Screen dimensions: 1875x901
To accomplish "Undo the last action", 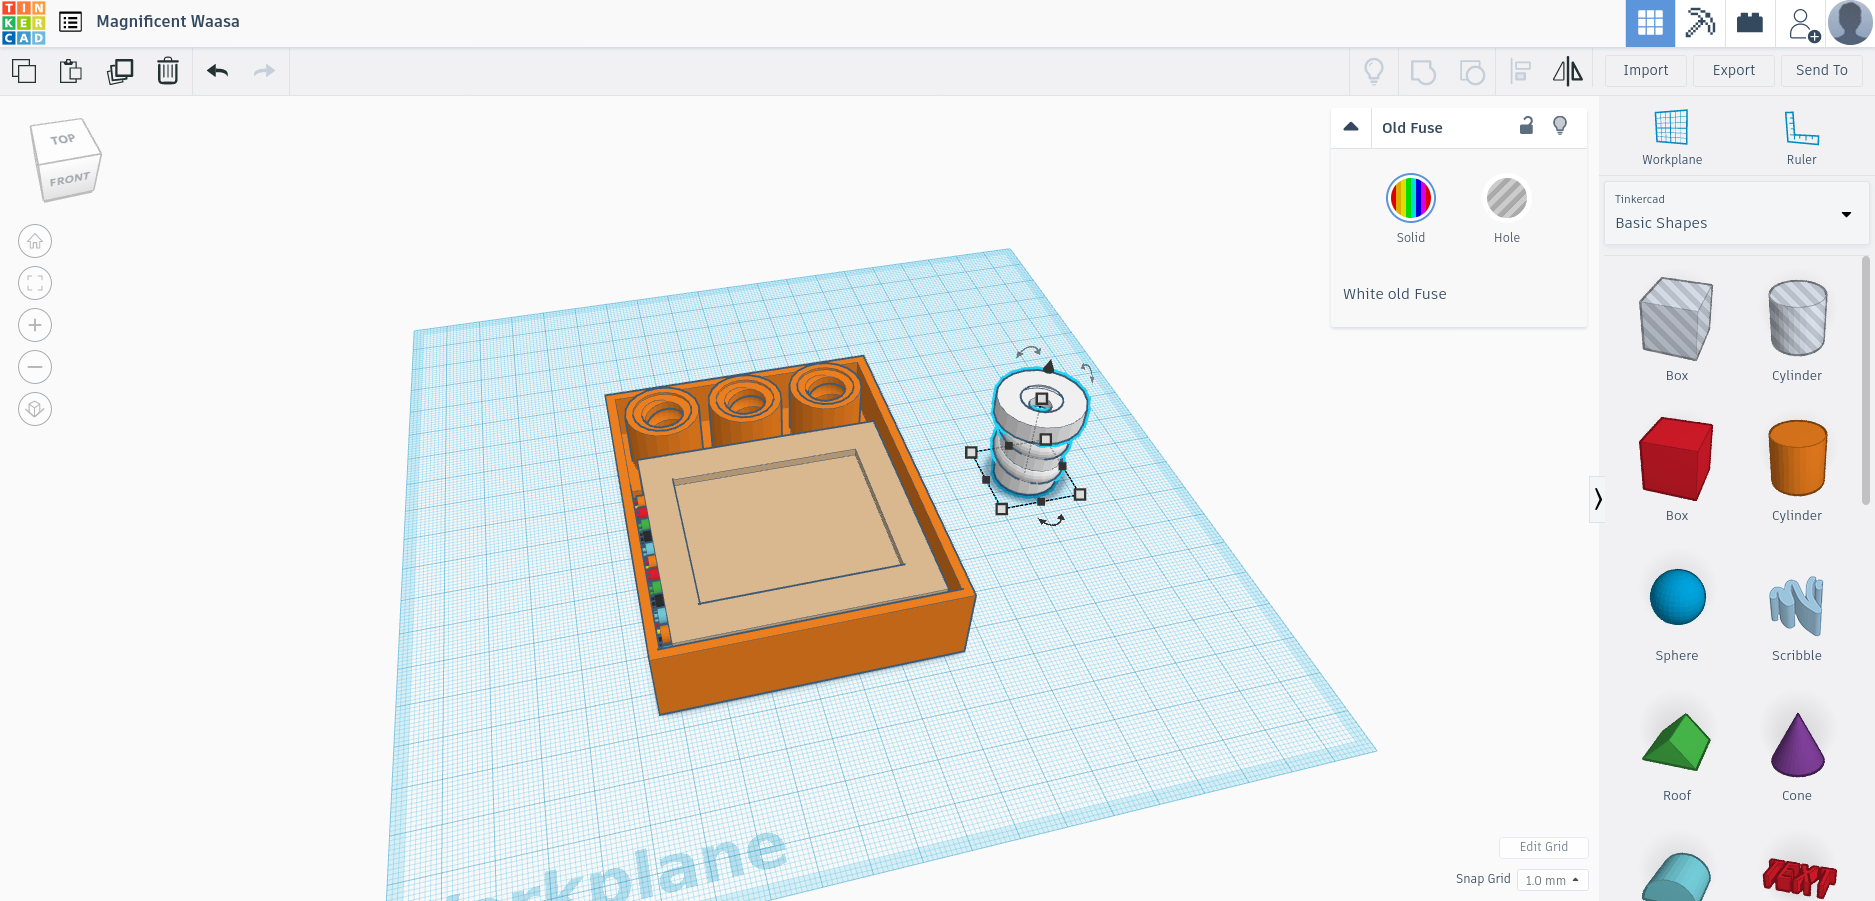I will [x=217, y=71].
